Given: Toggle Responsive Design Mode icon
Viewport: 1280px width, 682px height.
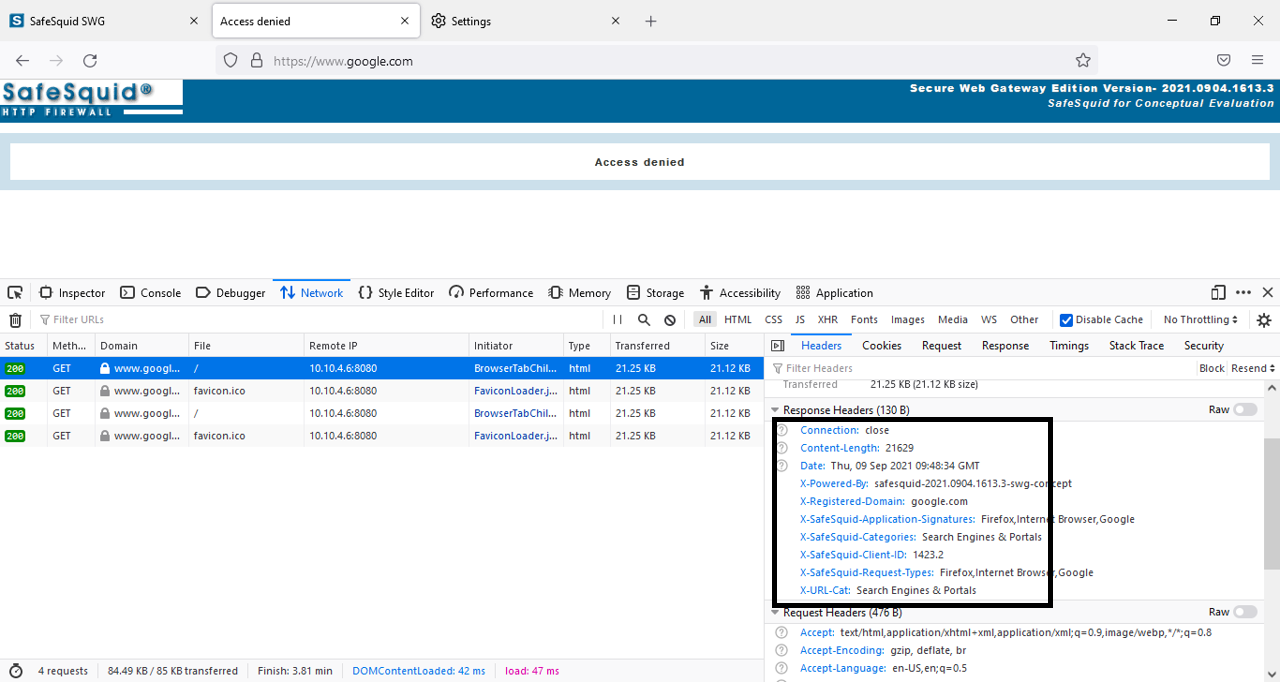Looking at the screenshot, I should point(1218,293).
